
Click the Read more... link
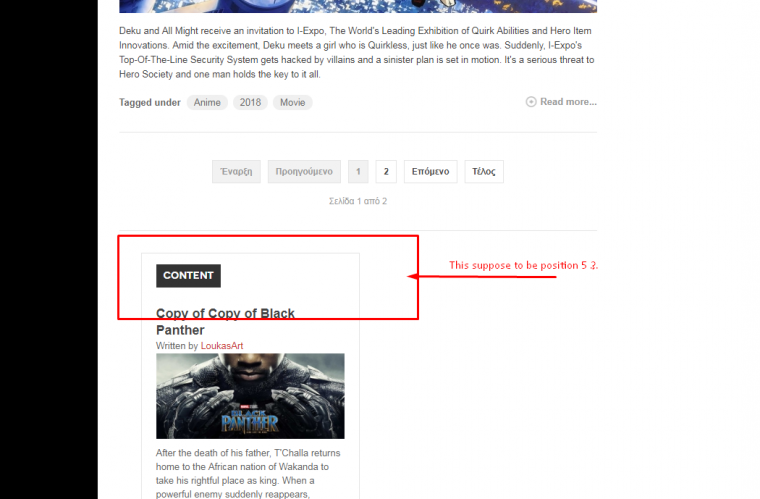[568, 102]
